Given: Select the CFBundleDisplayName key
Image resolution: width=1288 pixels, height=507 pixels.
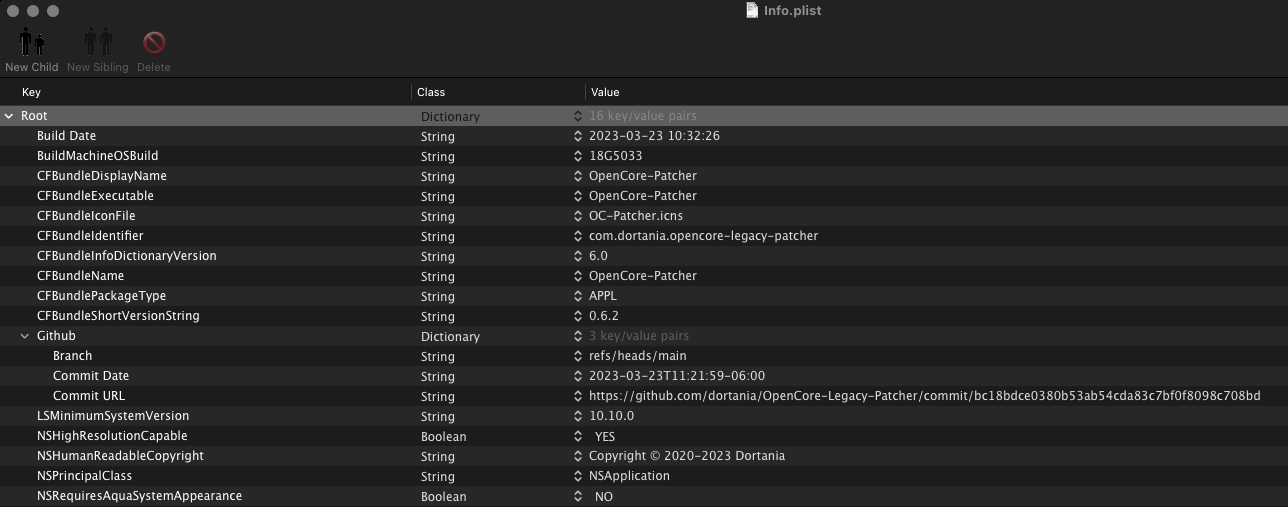Looking at the screenshot, I should coord(102,176).
